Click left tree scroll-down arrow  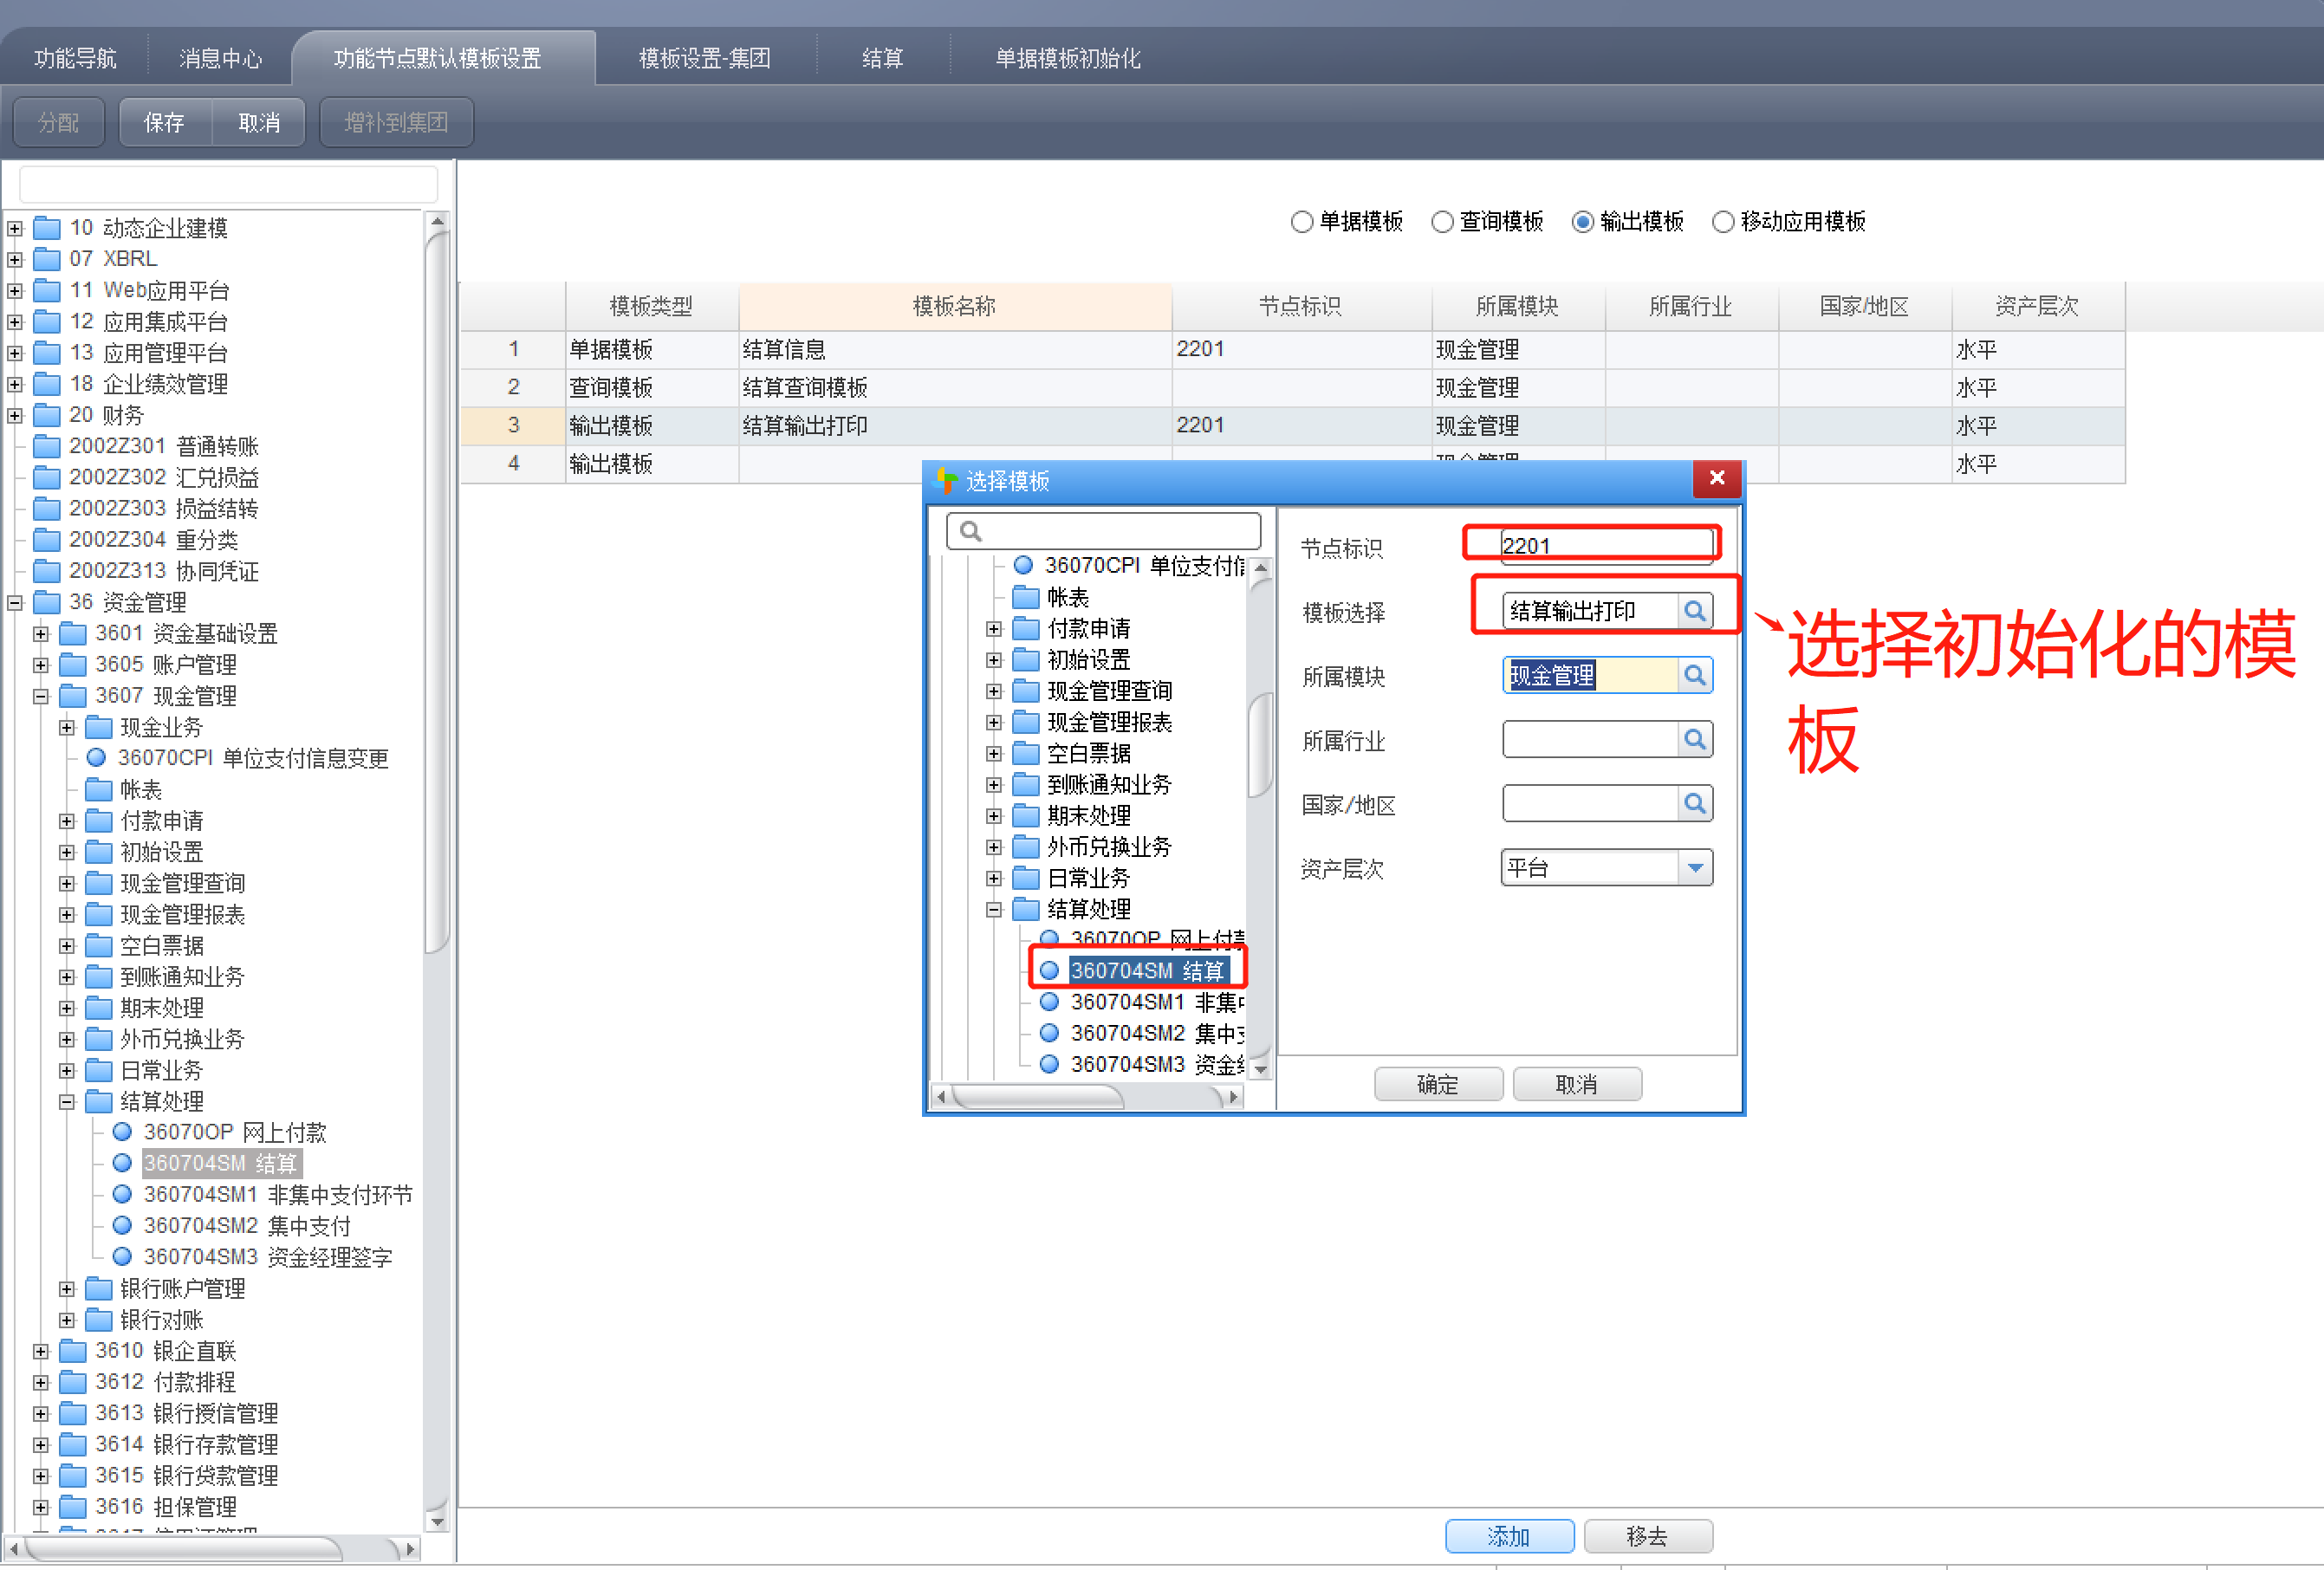point(437,1522)
